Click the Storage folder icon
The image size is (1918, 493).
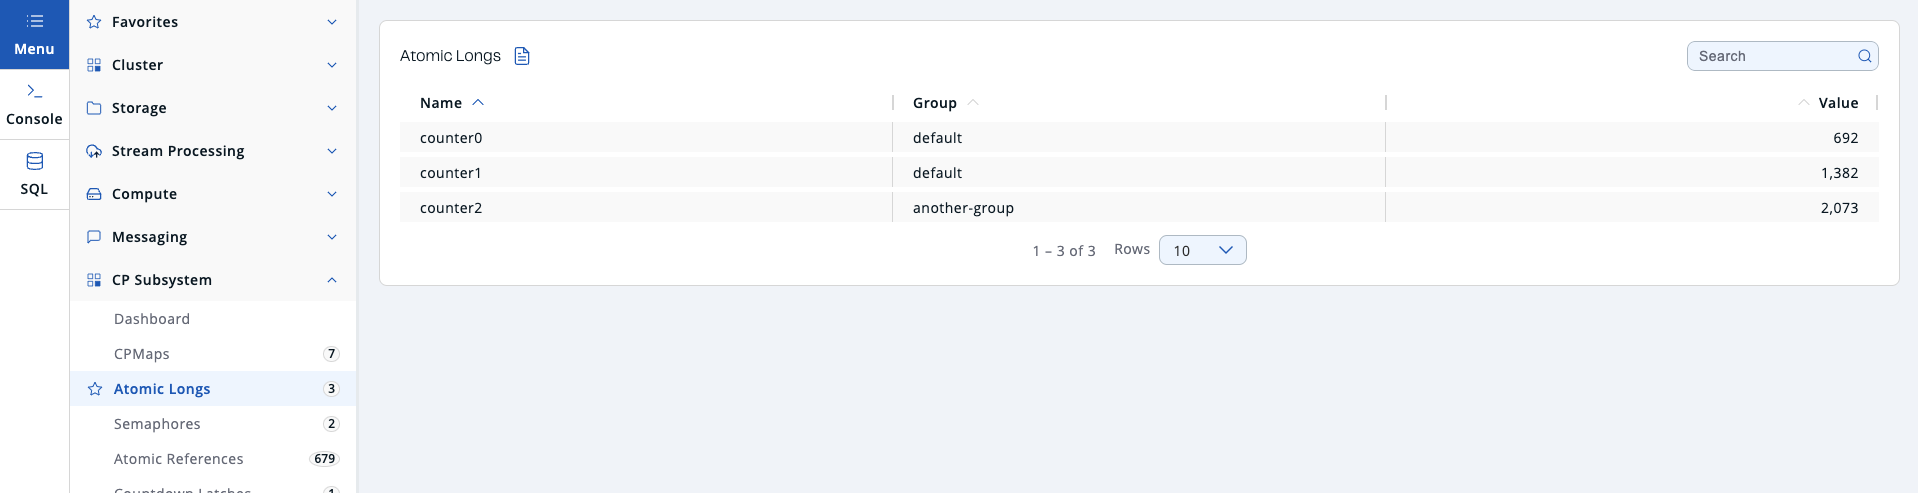point(94,108)
